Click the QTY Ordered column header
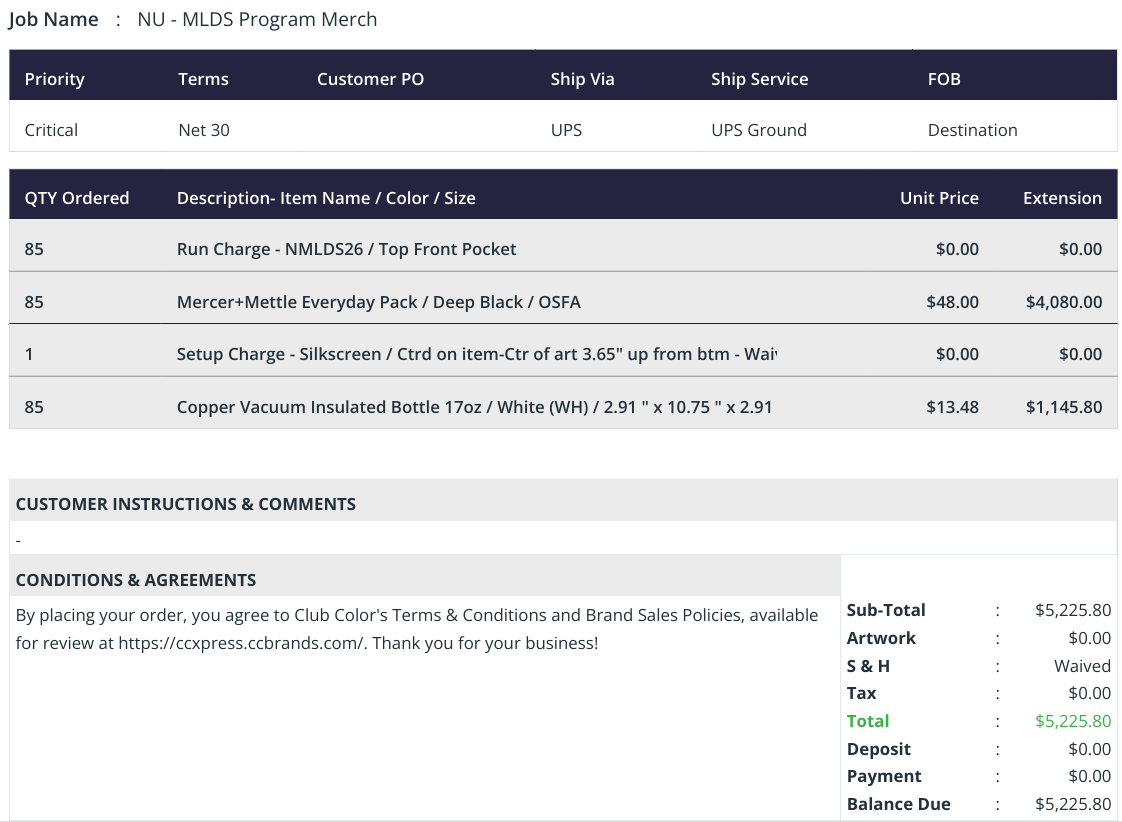 pyautogui.click(x=77, y=198)
